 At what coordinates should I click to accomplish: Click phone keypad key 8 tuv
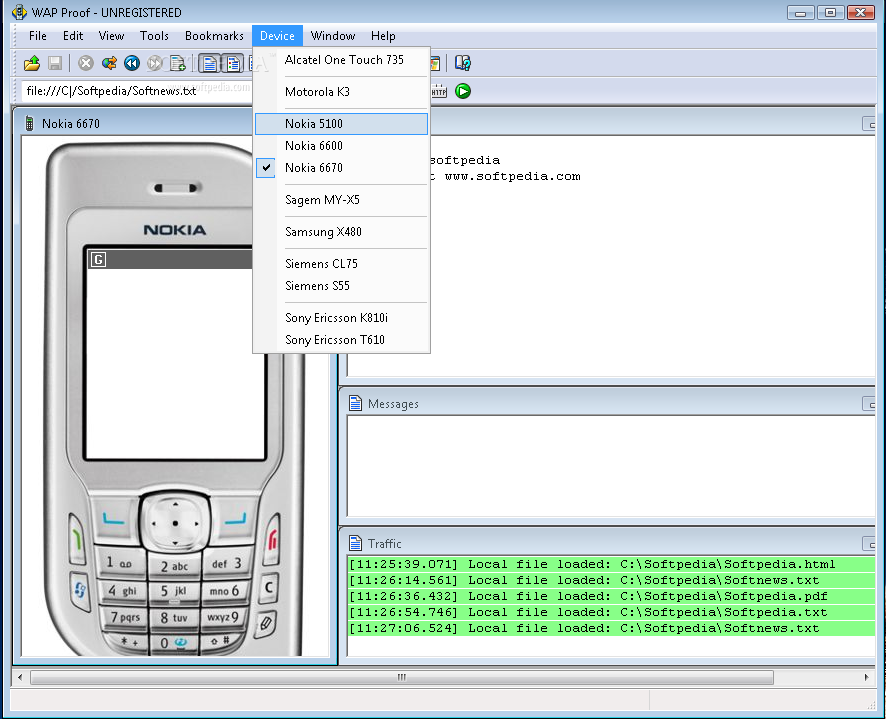pos(174,618)
